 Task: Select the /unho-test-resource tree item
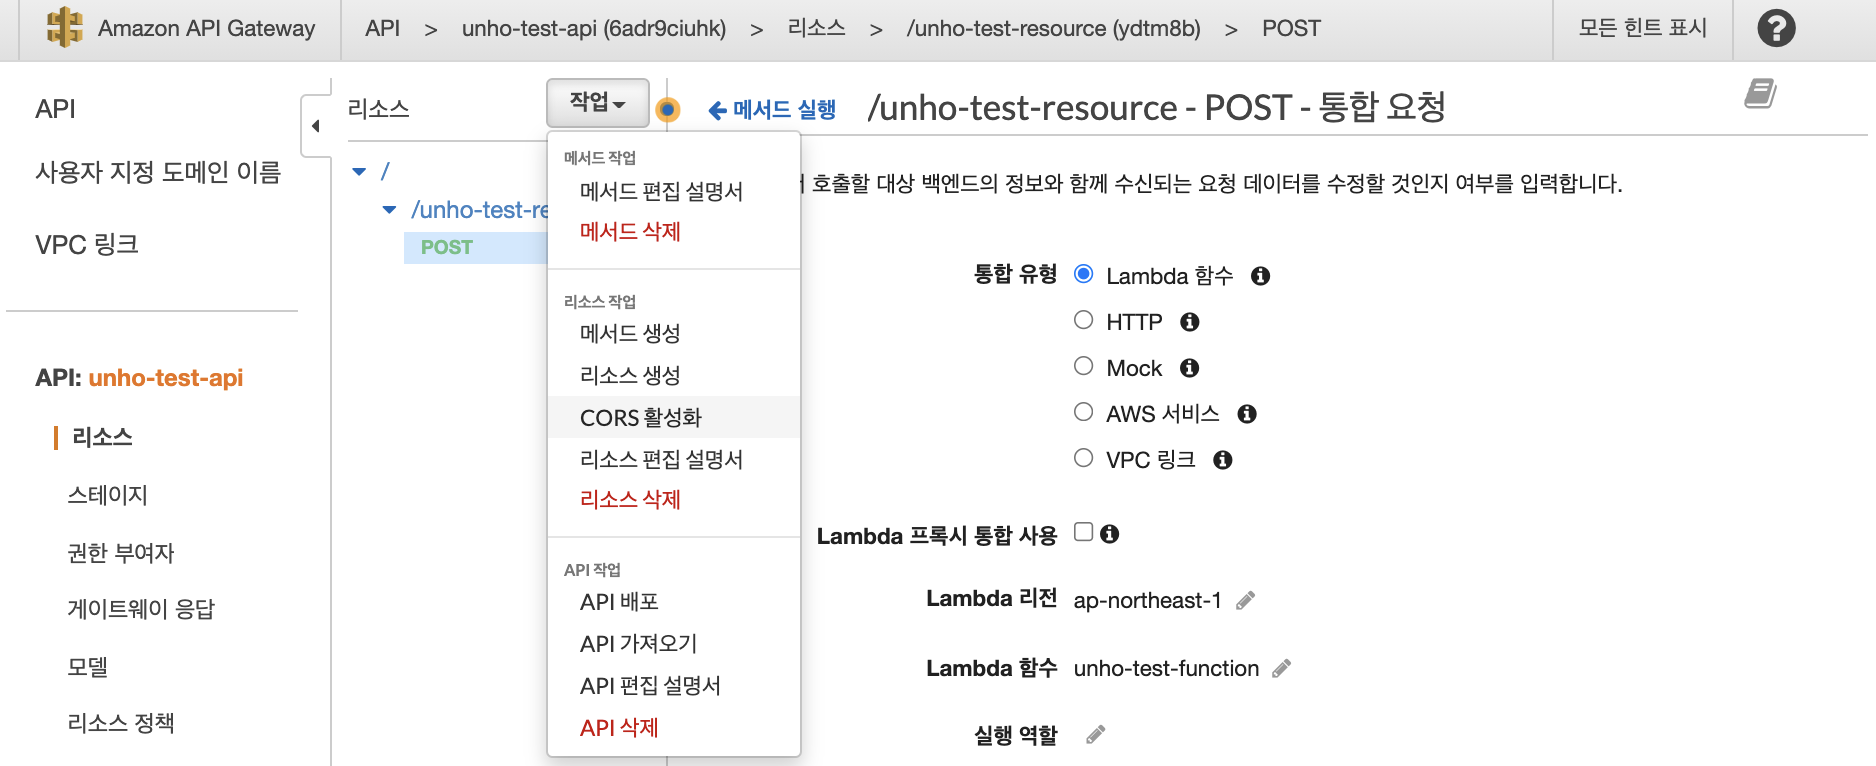(x=479, y=210)
